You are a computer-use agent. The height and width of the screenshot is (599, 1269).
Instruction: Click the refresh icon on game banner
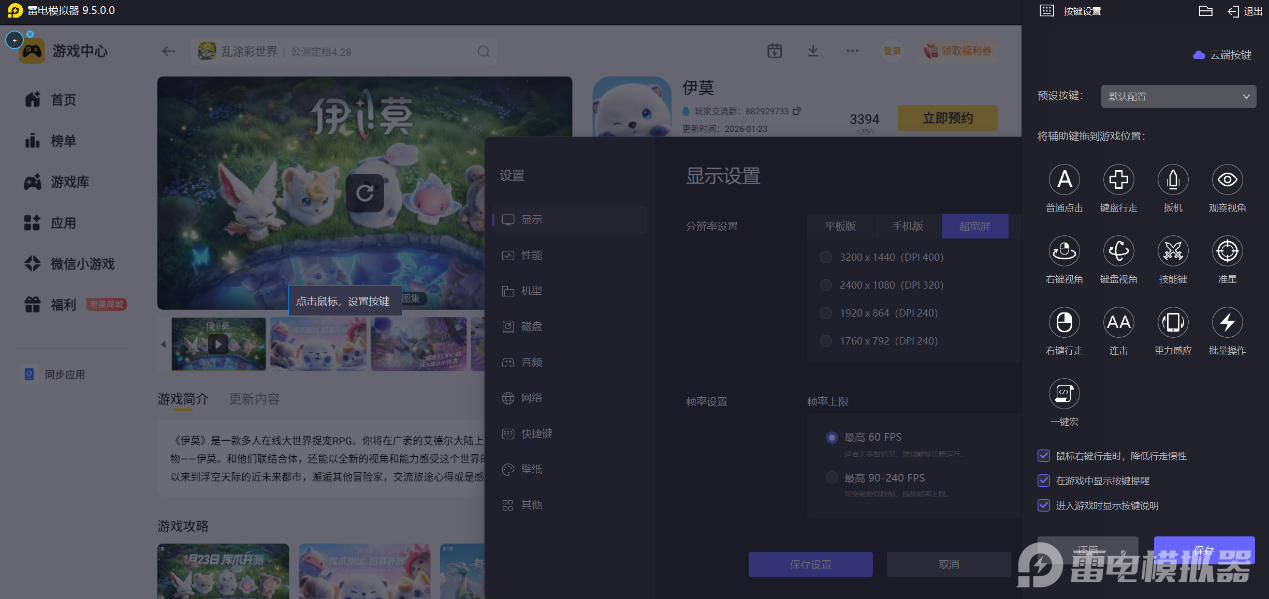click(x=365, y=192)
